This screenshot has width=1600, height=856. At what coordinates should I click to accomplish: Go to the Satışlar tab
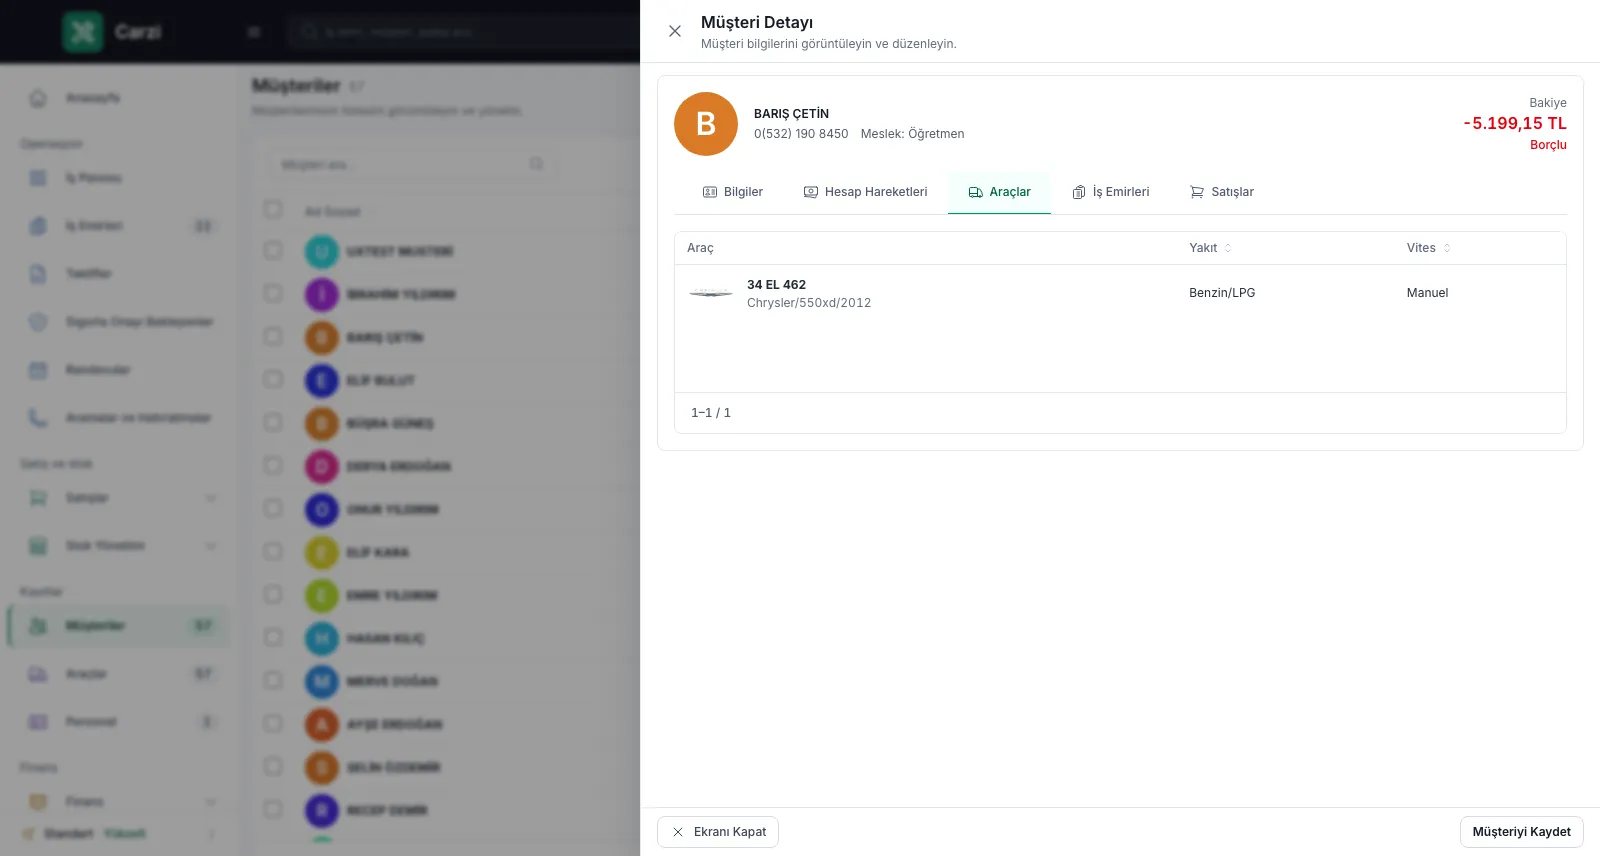1222,192
